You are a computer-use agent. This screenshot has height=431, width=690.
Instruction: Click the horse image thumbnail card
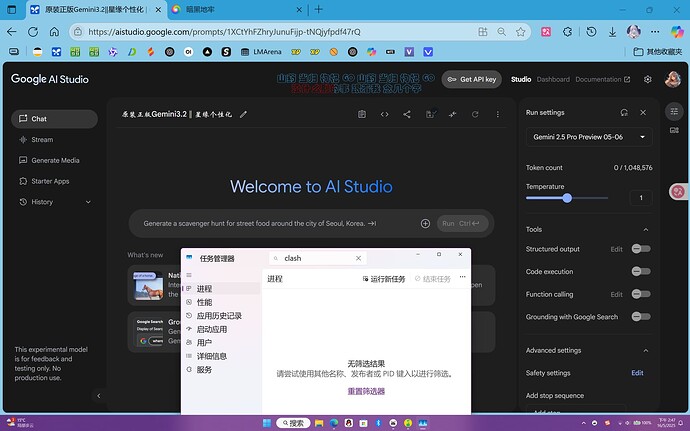[148, 285]
